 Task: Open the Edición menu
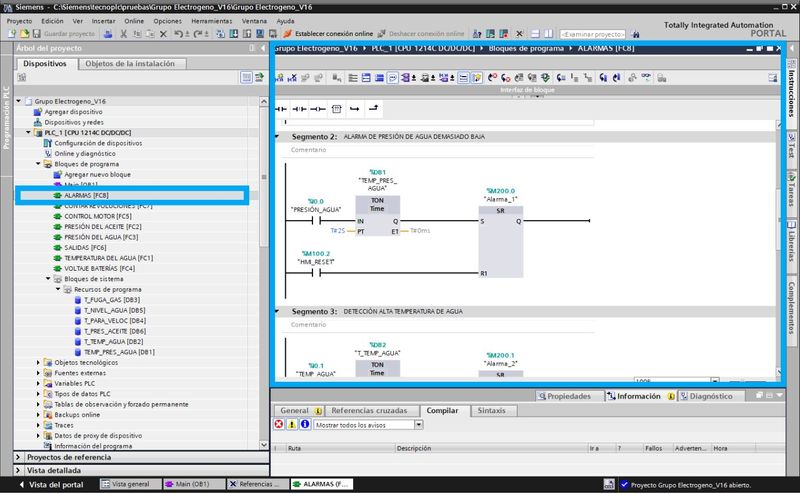pyautogui.click(x=52, y=21)
